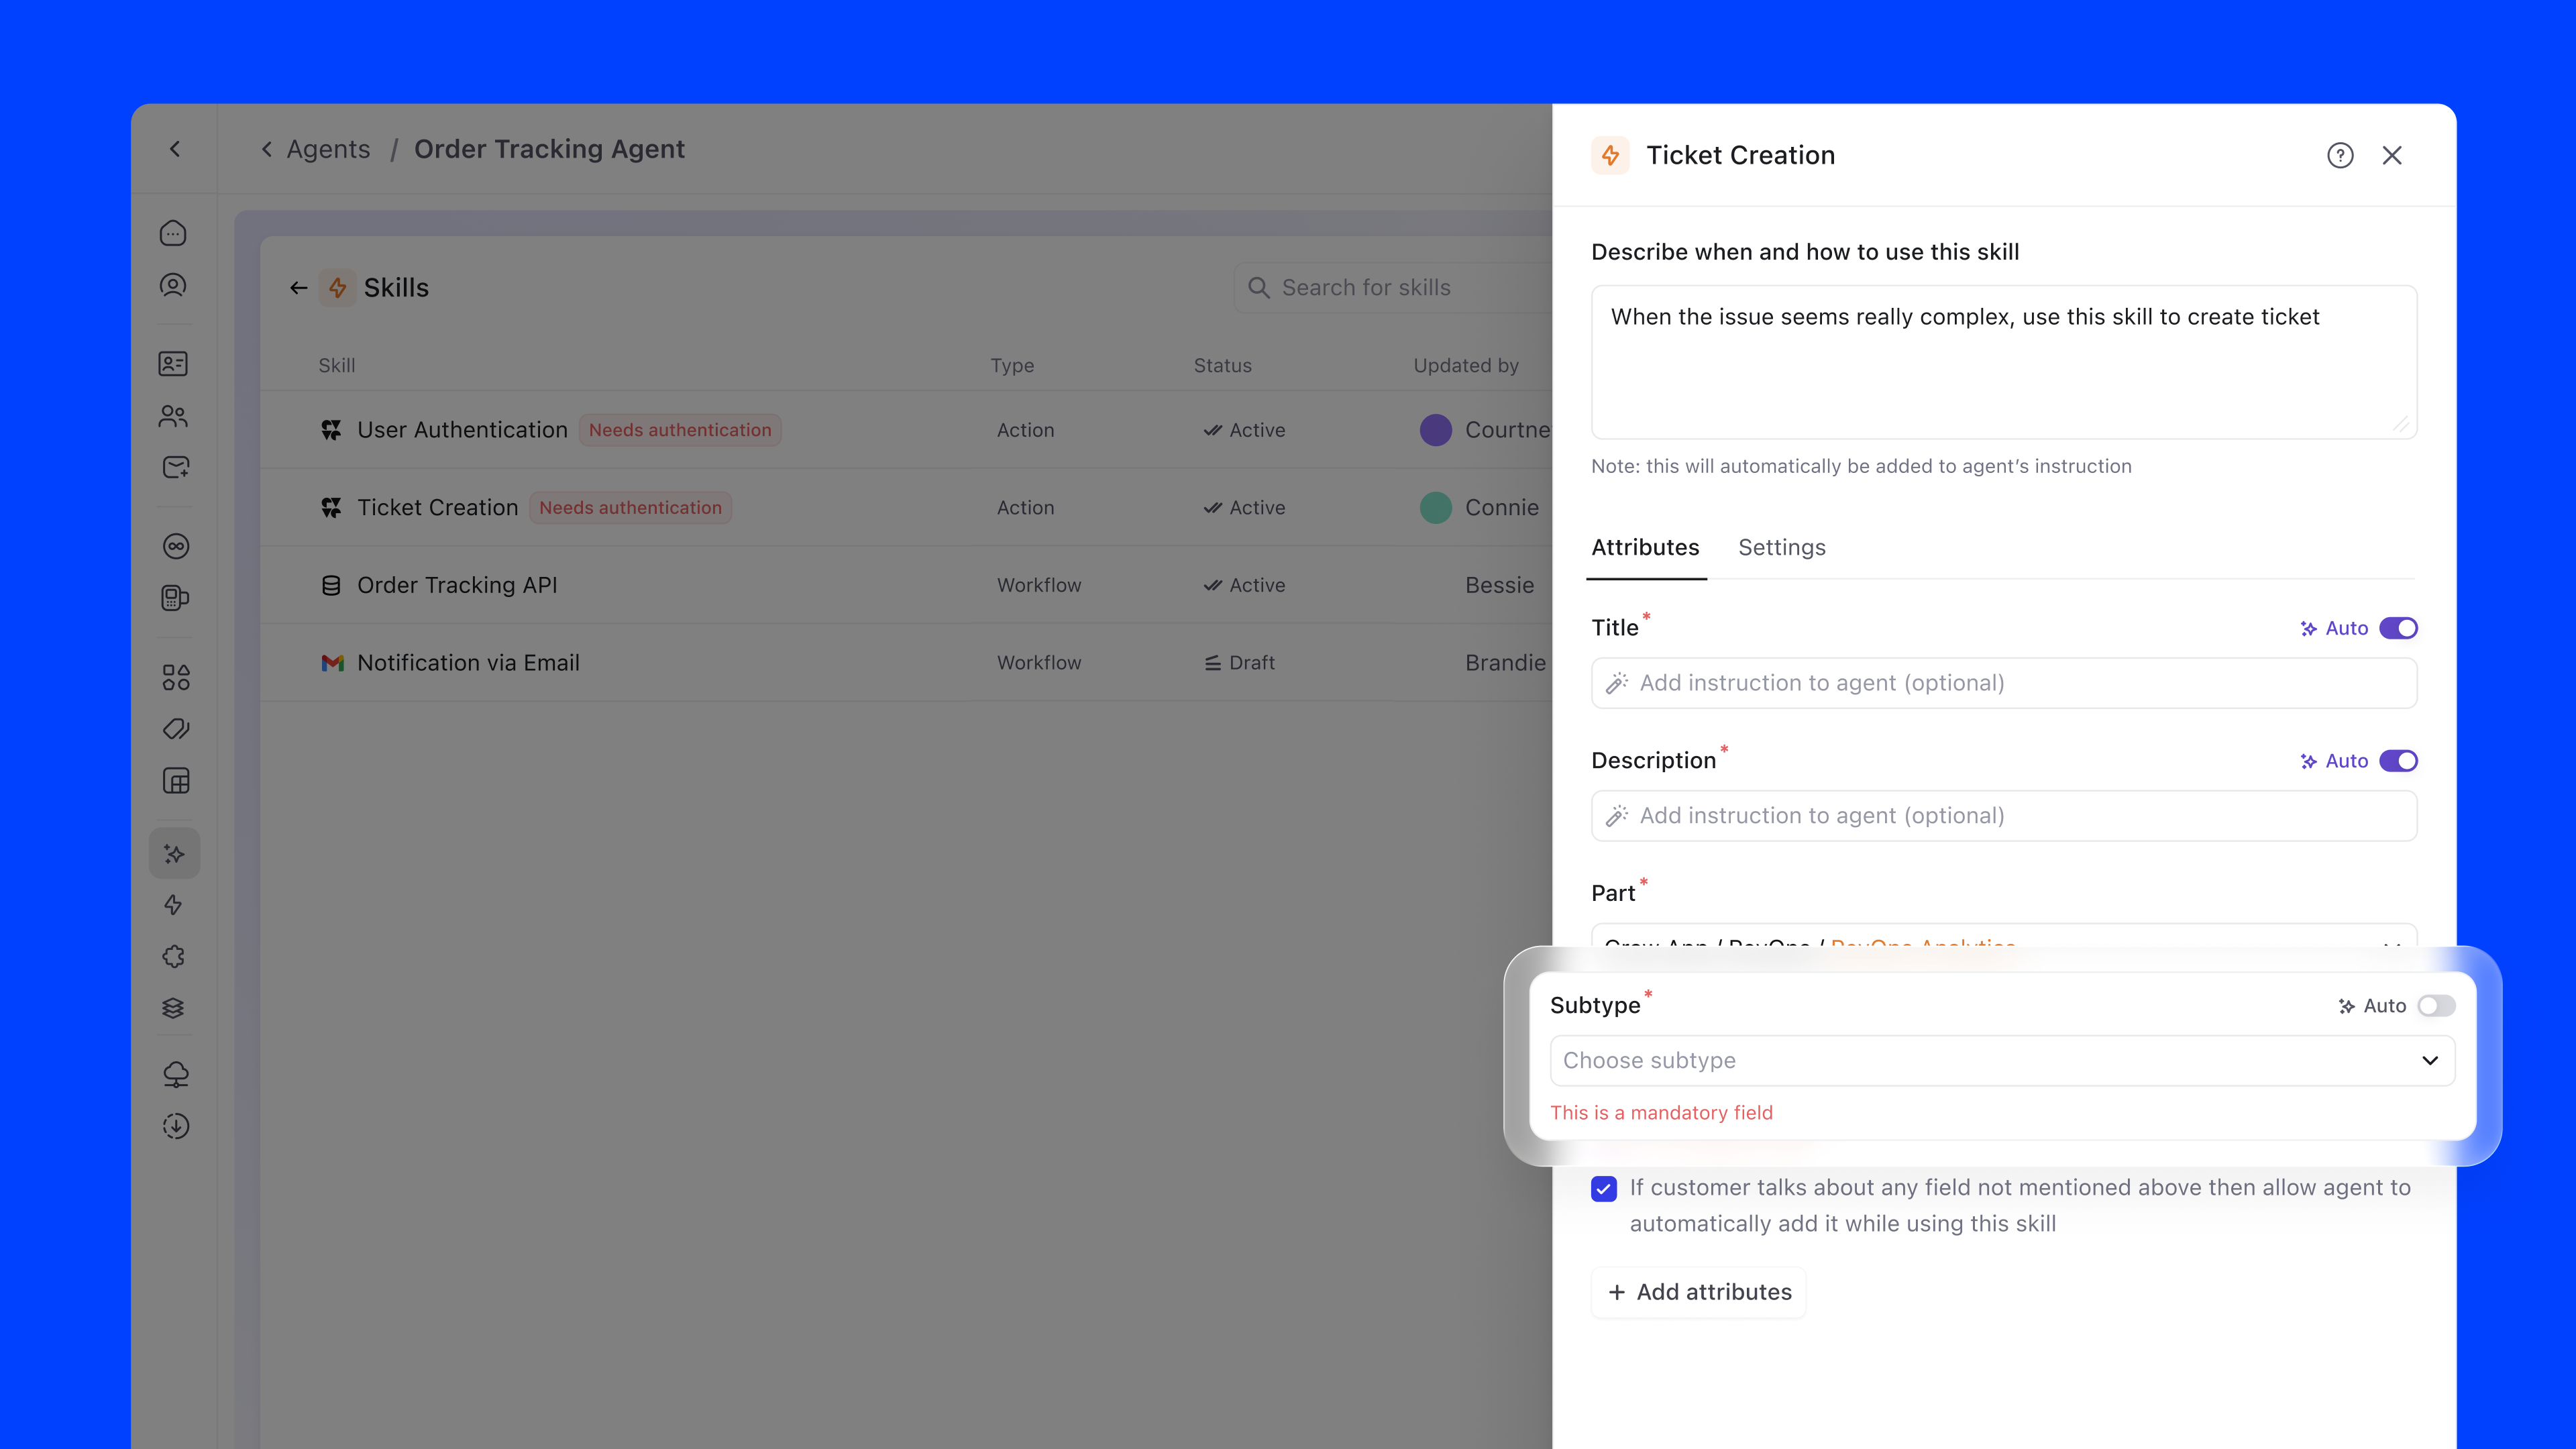Open help for the Ticket Creation panel
The height and width of the screenshot is (1449, 2576).
click(x=2340, y=155)
